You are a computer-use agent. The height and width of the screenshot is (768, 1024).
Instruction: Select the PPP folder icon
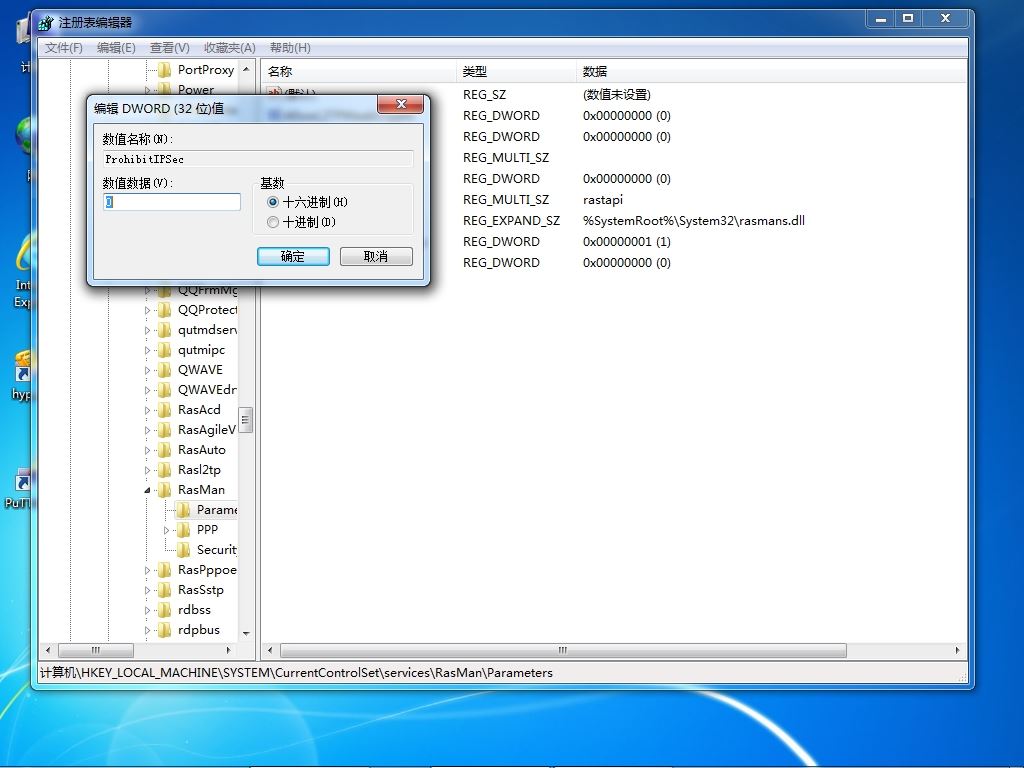pos(184,530)
